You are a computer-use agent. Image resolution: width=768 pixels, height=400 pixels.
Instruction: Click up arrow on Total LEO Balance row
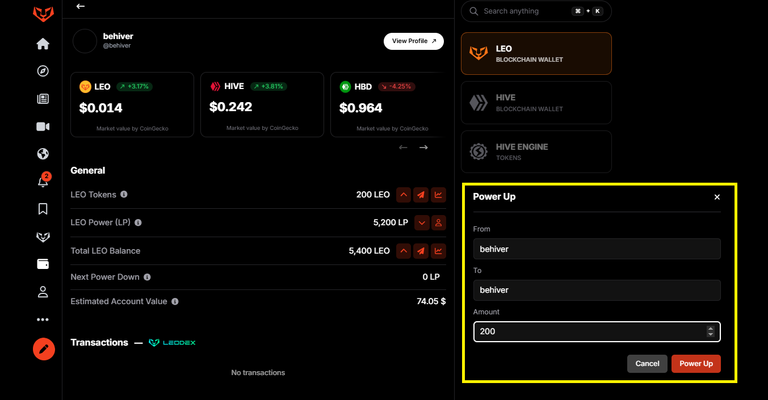[404, 251]
